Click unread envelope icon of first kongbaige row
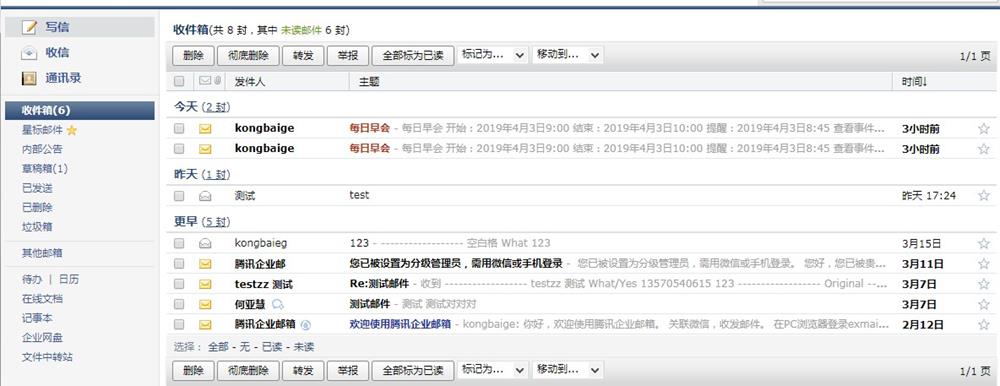Image resolution: width=1000 pixels, height=386 pixels. point(205,128)
